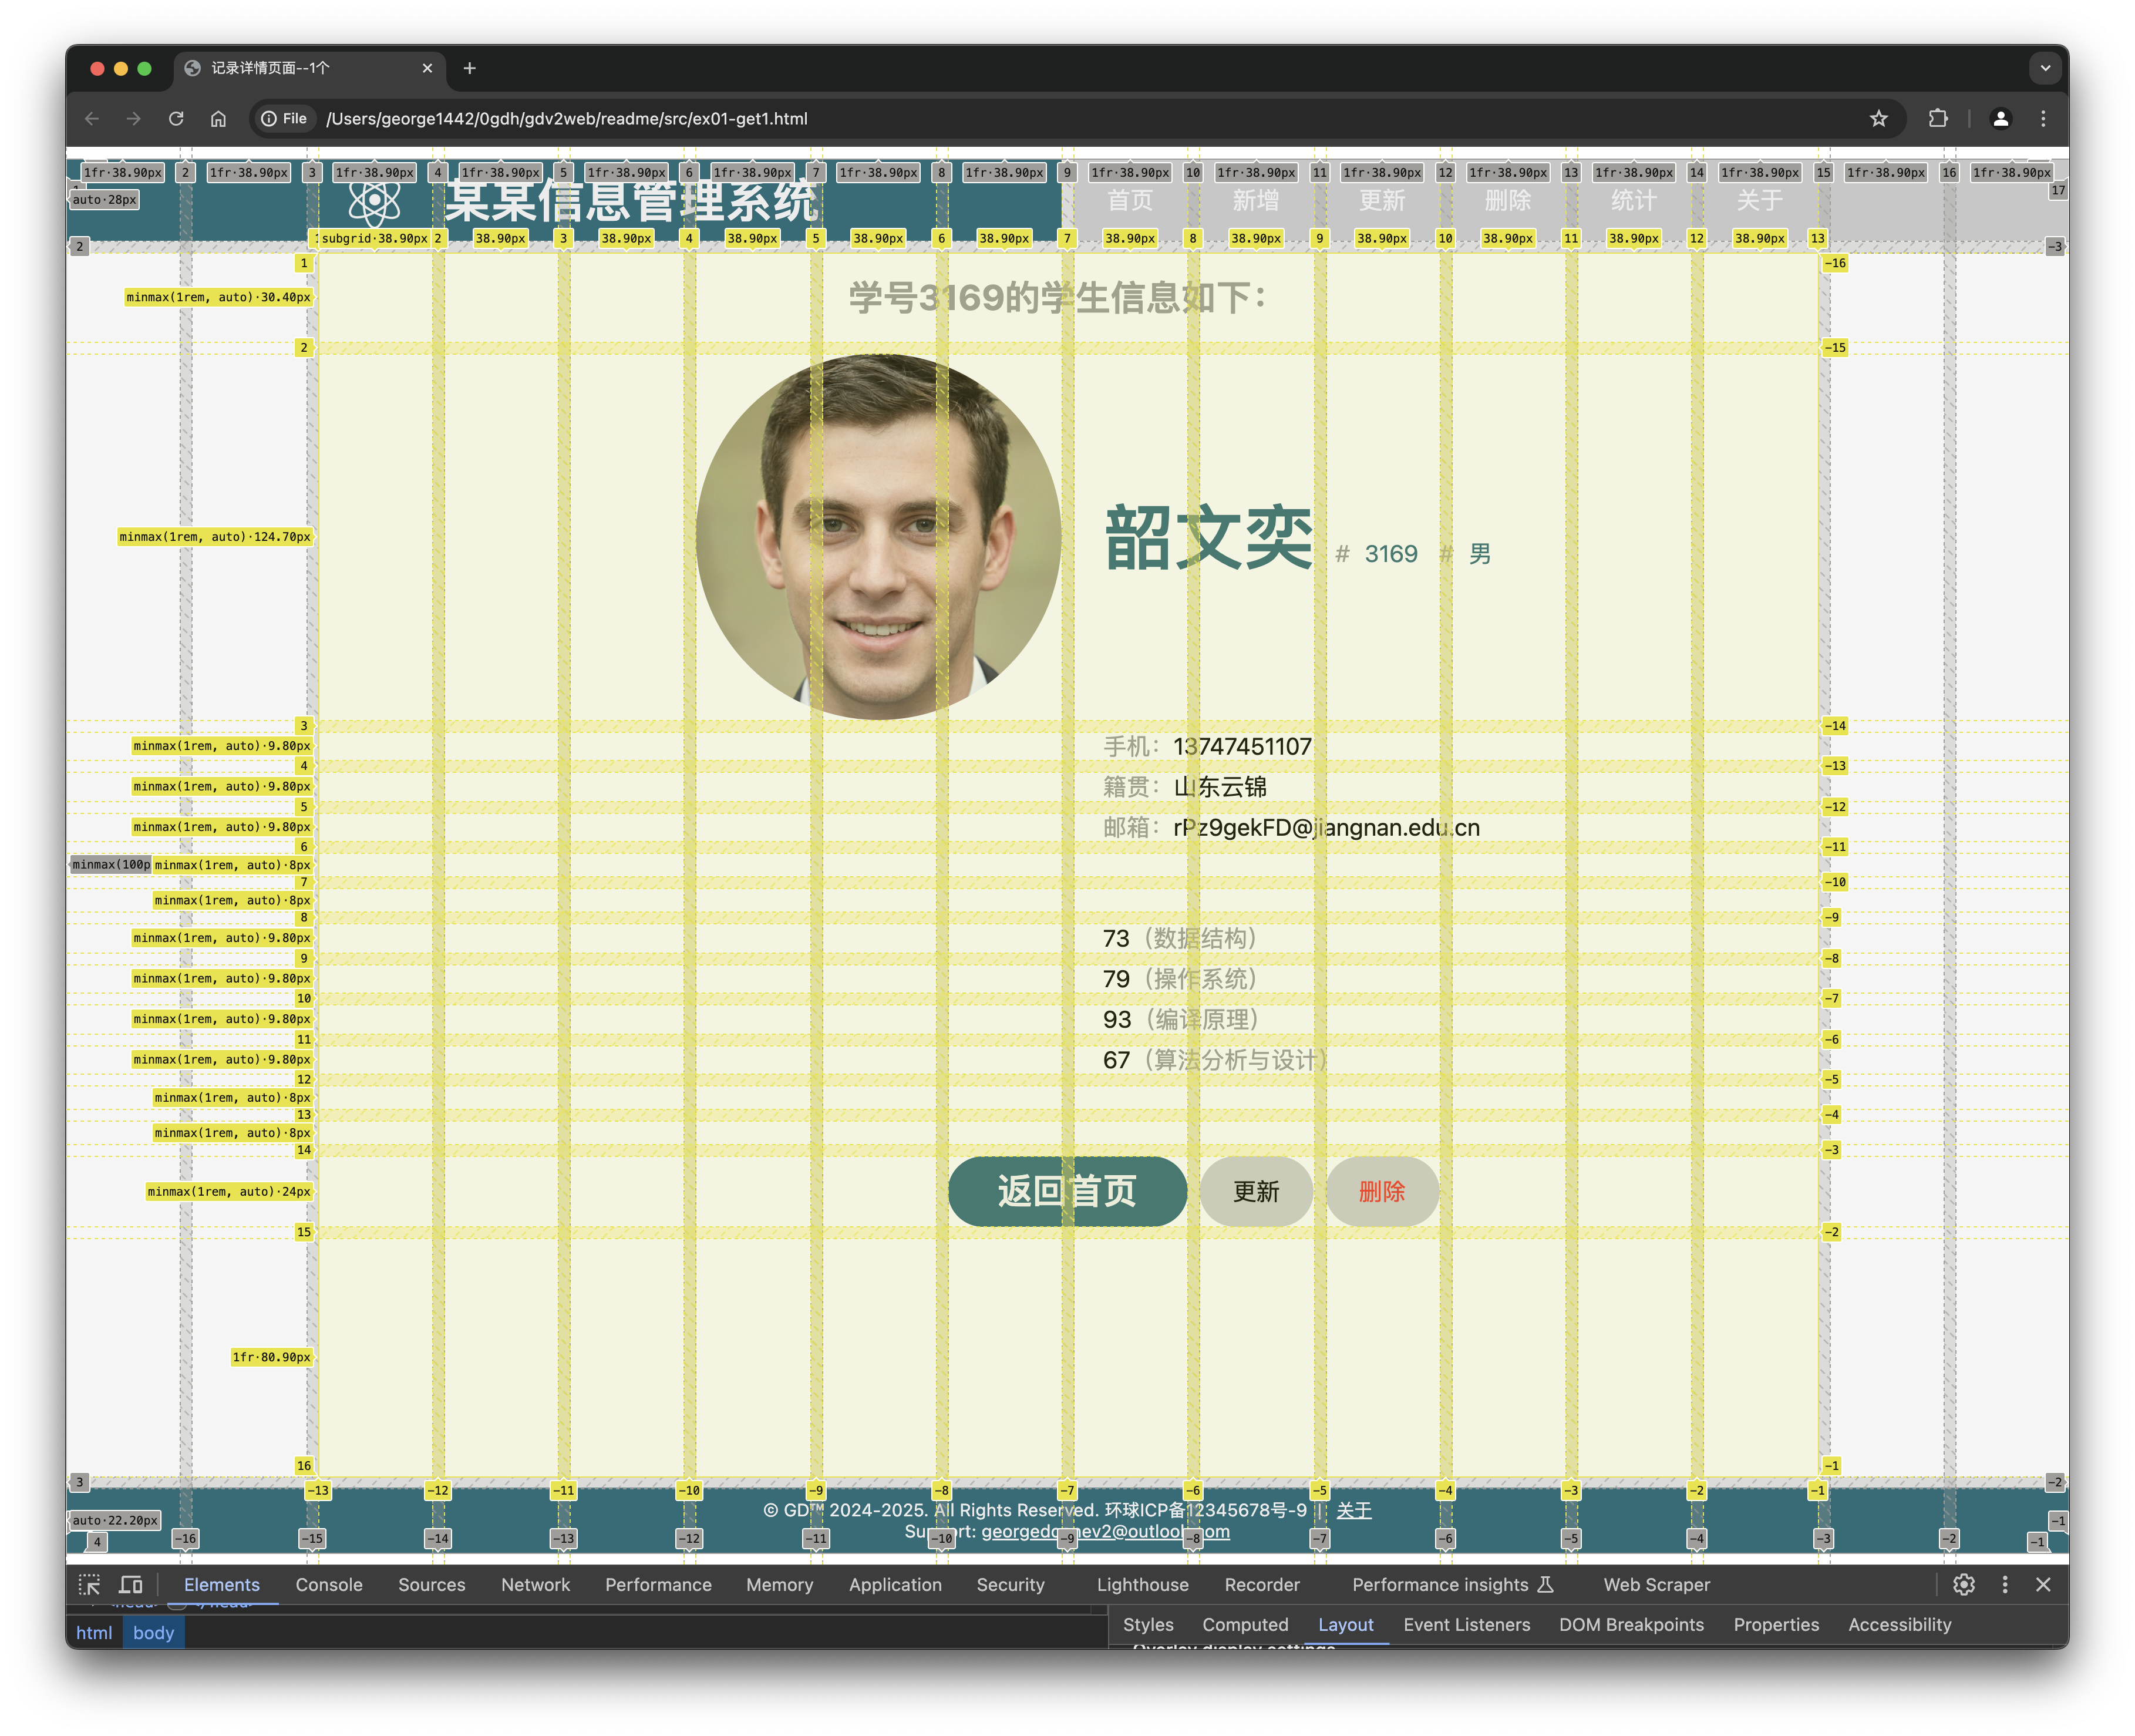Click the 更新 pill button
2135x1736 pixels.
click(x=1255, y=1191)
